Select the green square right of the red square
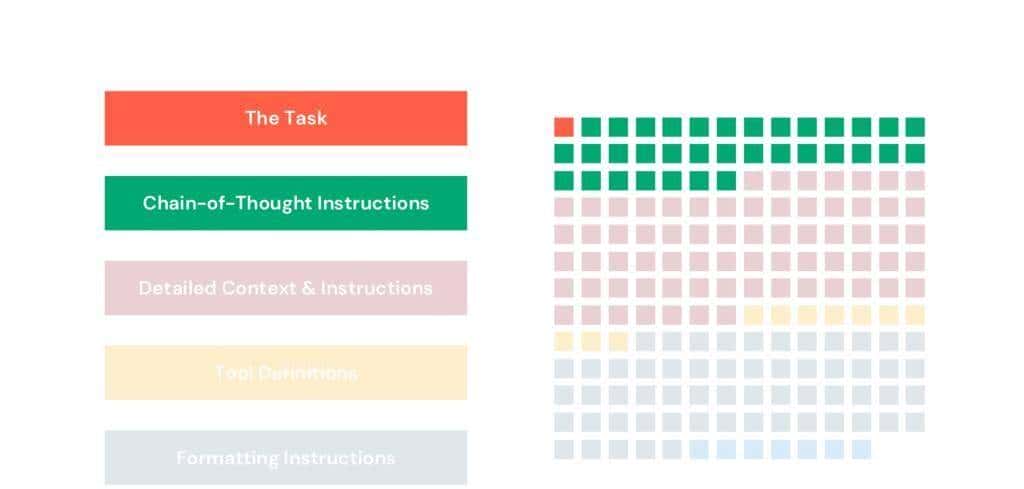The image size is (1024, 489). coord(591,127)
